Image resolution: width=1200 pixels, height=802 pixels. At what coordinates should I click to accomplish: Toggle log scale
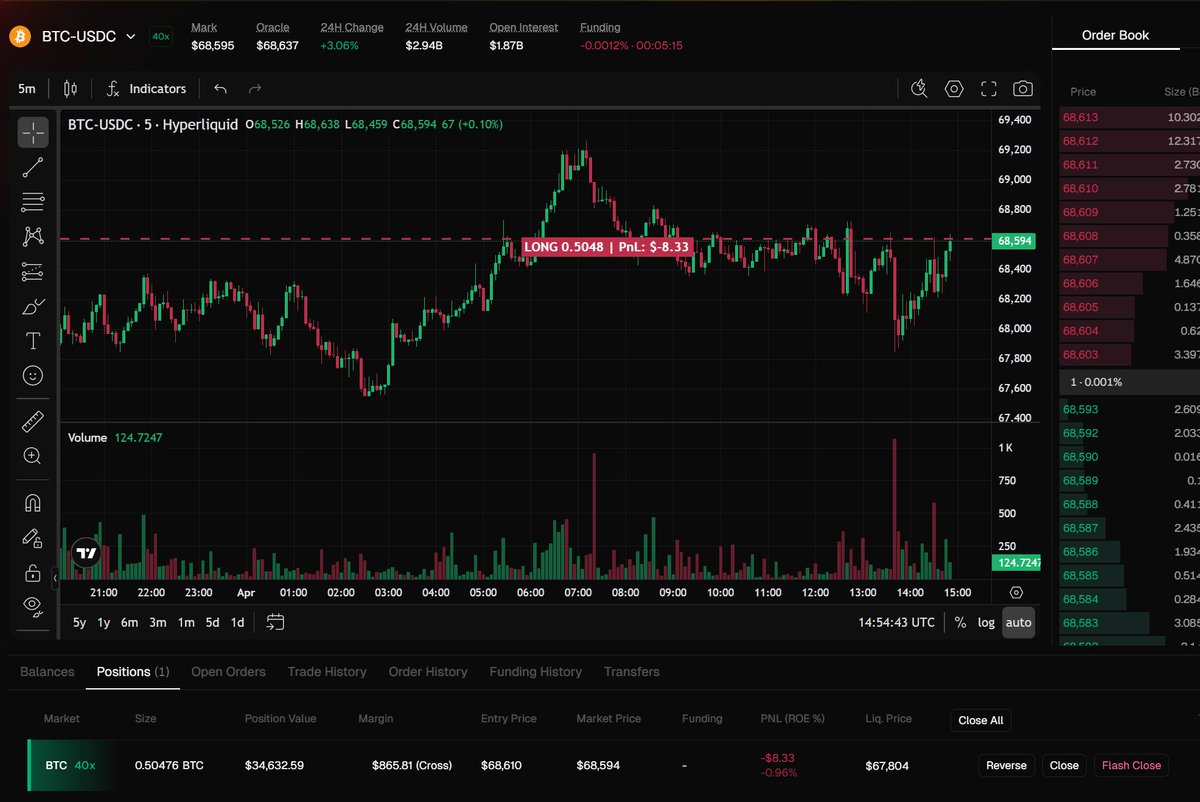coord(986,622)
